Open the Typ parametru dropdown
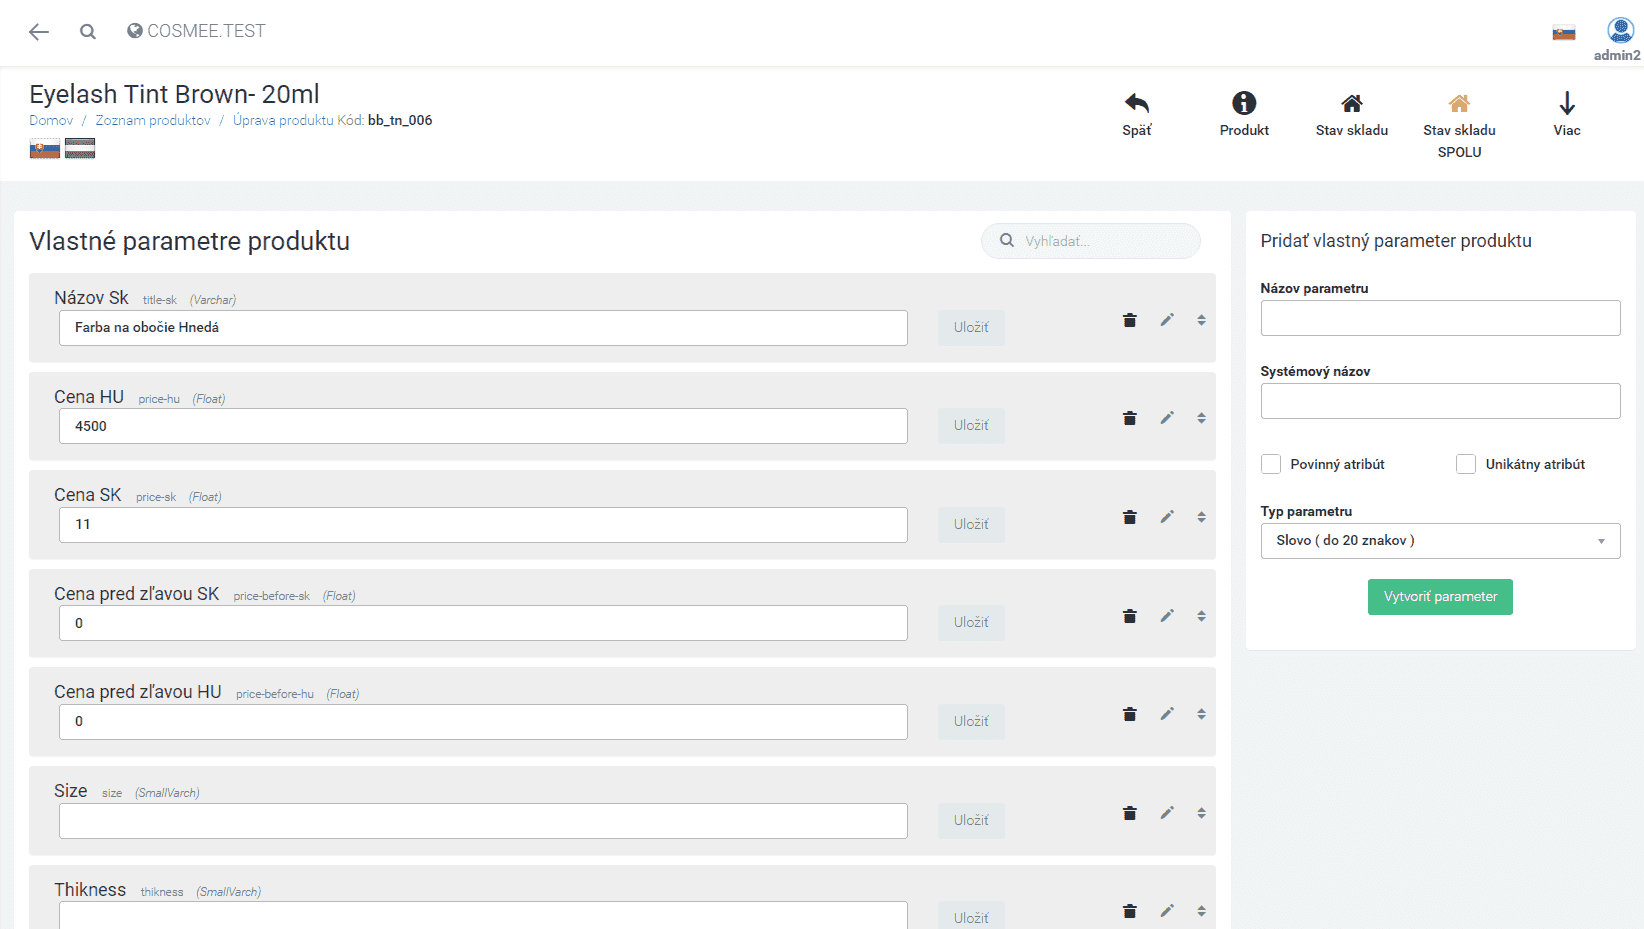Image resolution: width=1644 pixels, height=929 pixels. coord(1440,541)
